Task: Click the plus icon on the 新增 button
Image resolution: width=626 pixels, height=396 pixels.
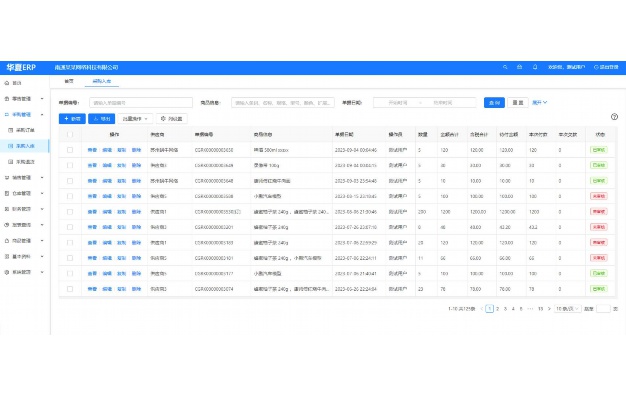Action: [x=66, y=119]
